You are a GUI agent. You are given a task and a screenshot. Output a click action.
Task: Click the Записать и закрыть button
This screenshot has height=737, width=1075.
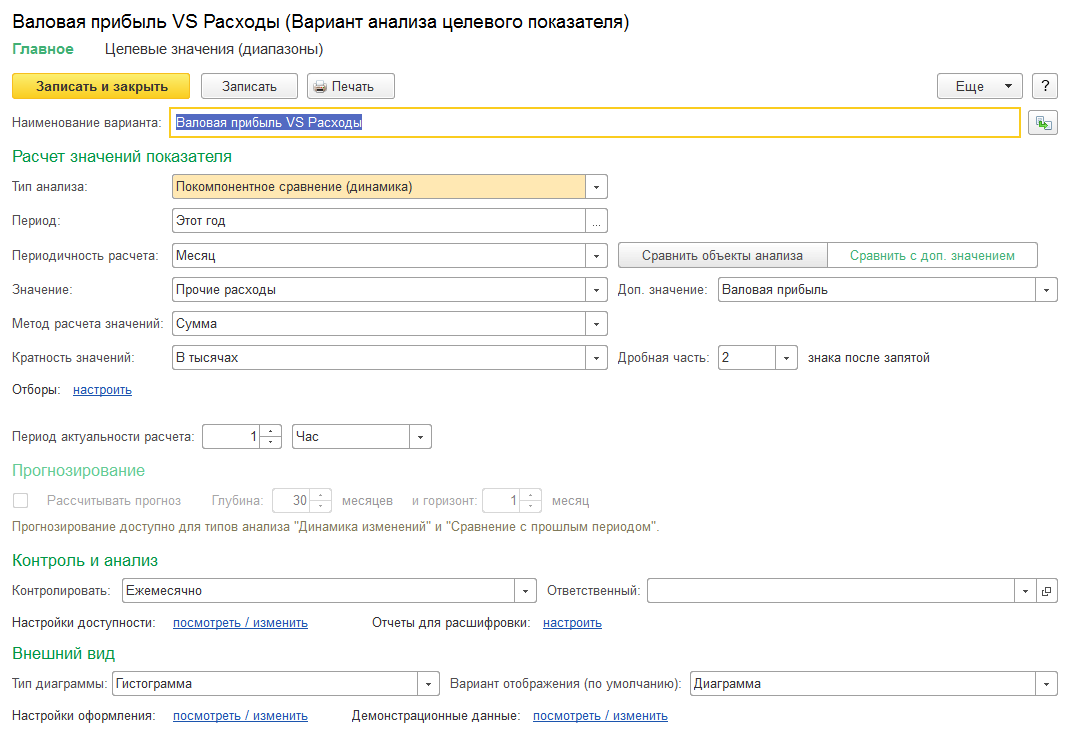coord(102,87)
